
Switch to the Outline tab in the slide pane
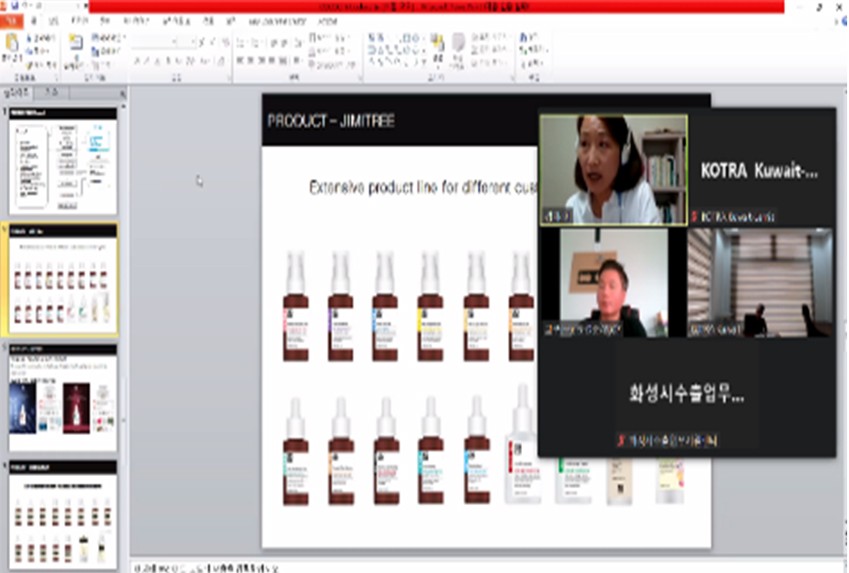[51, 93]
